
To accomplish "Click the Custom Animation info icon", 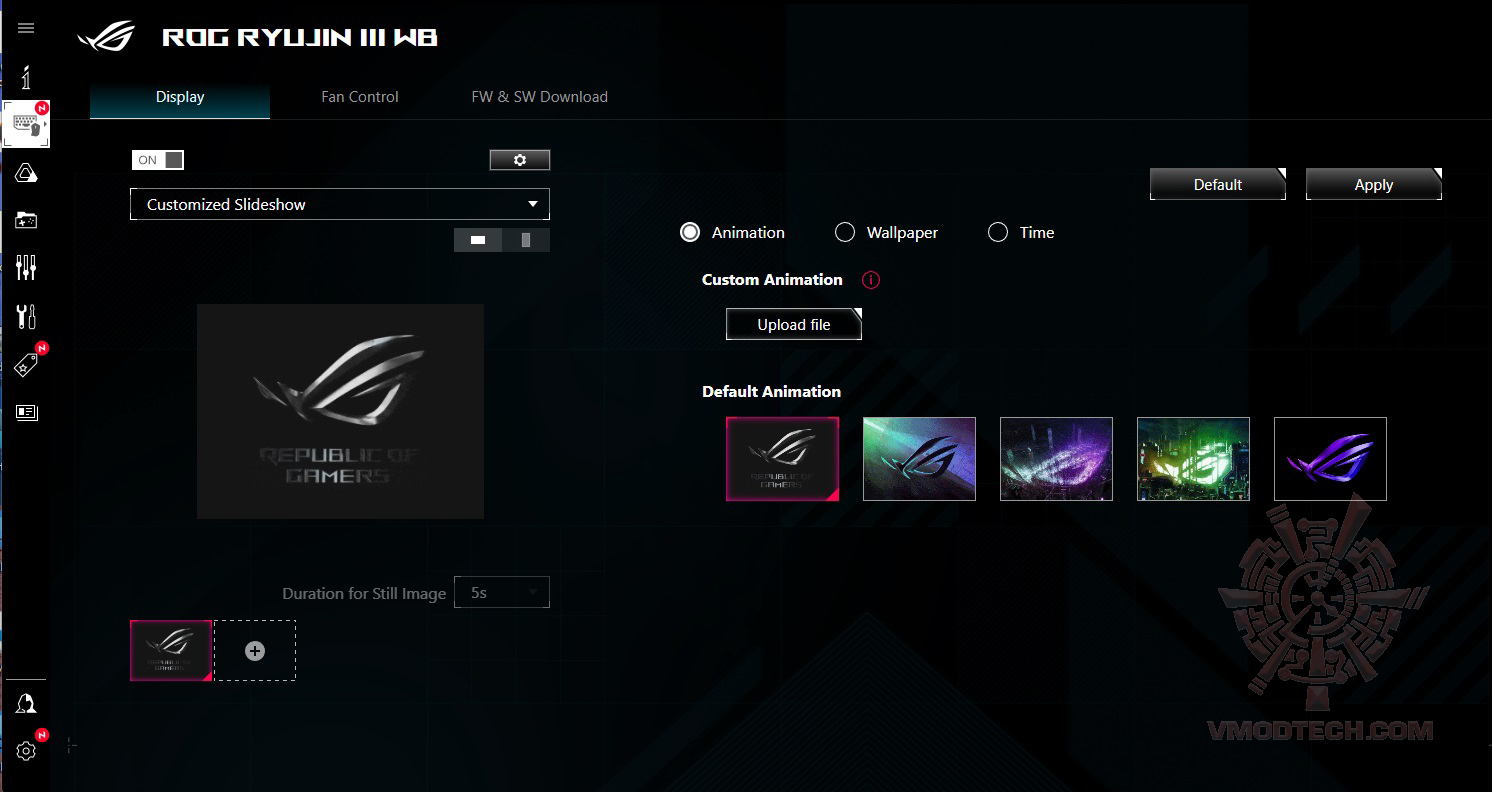I will (x=871, y=280).
